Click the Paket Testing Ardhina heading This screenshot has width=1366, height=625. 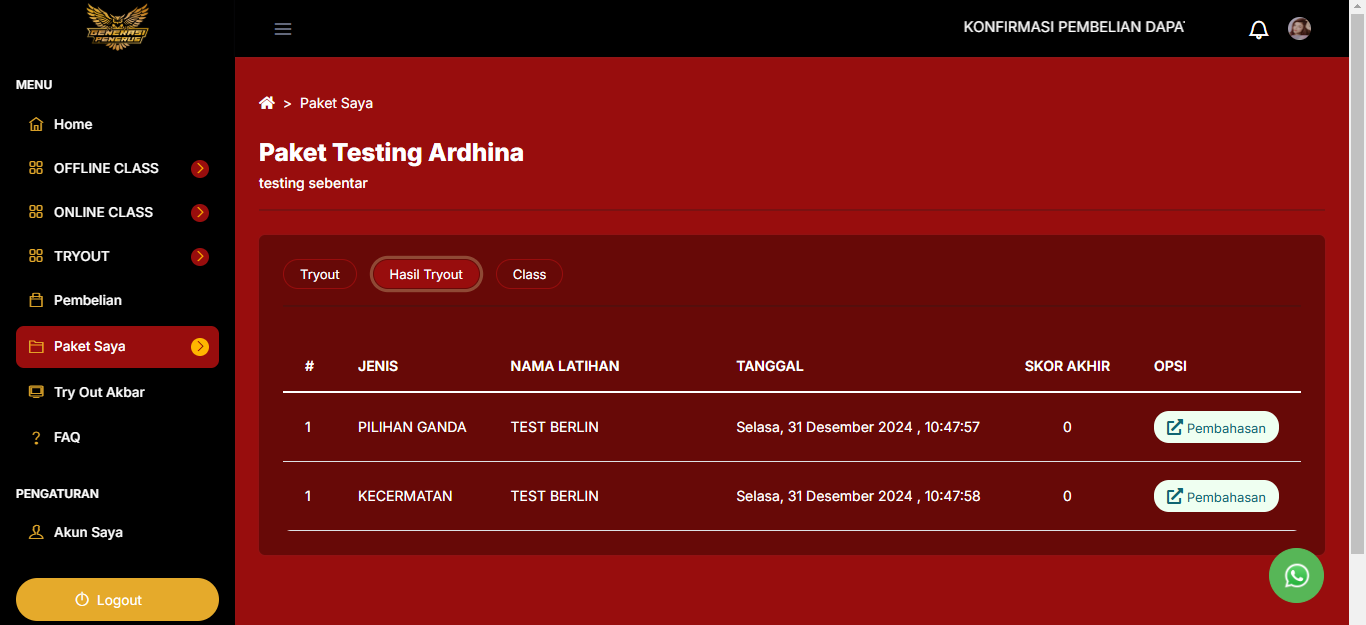click(x=391, y=152)
